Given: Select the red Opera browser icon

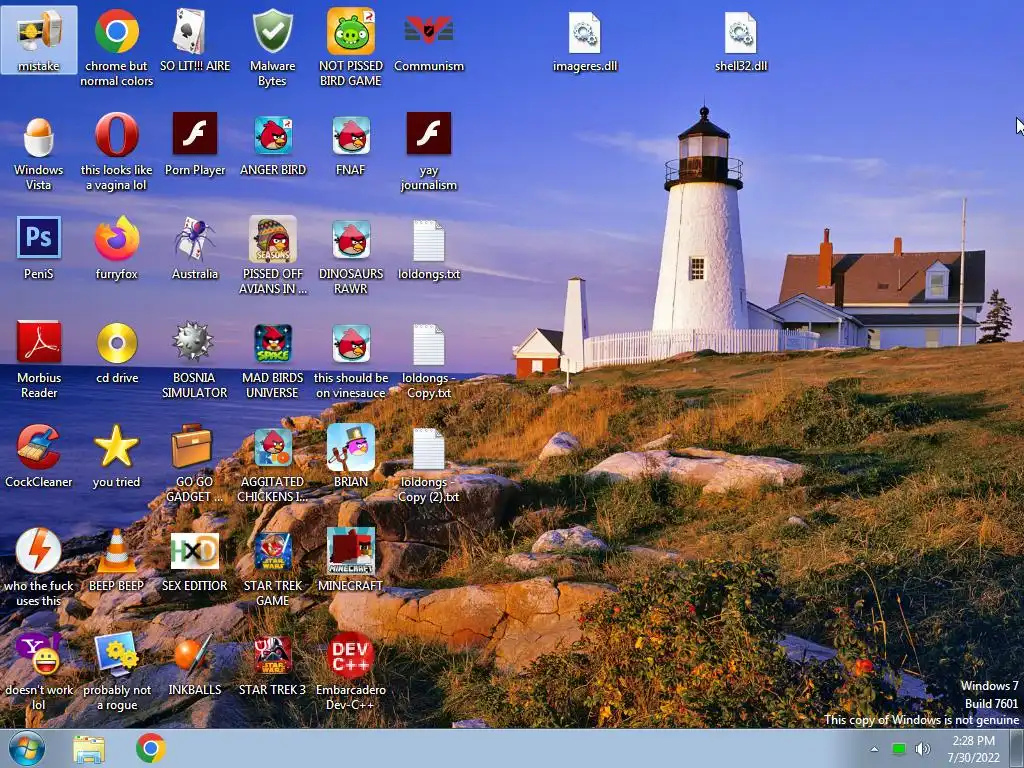Looking at the screenshot, I should pyautogui.click(x=116, y=153).
